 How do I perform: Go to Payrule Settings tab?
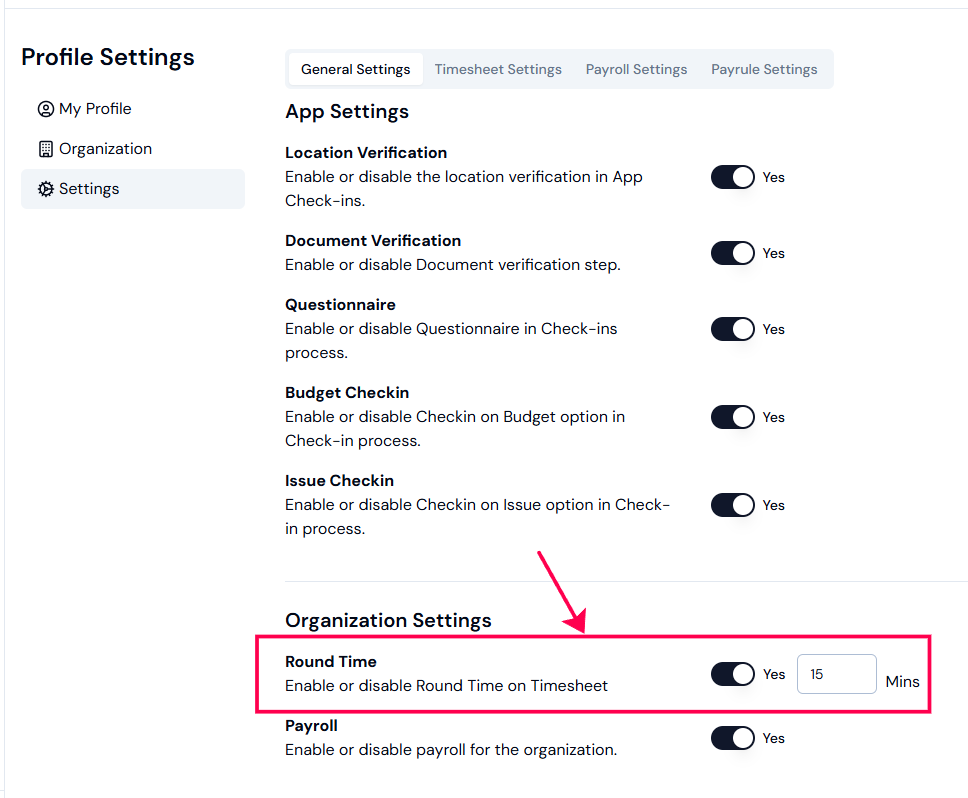(764, 69)
